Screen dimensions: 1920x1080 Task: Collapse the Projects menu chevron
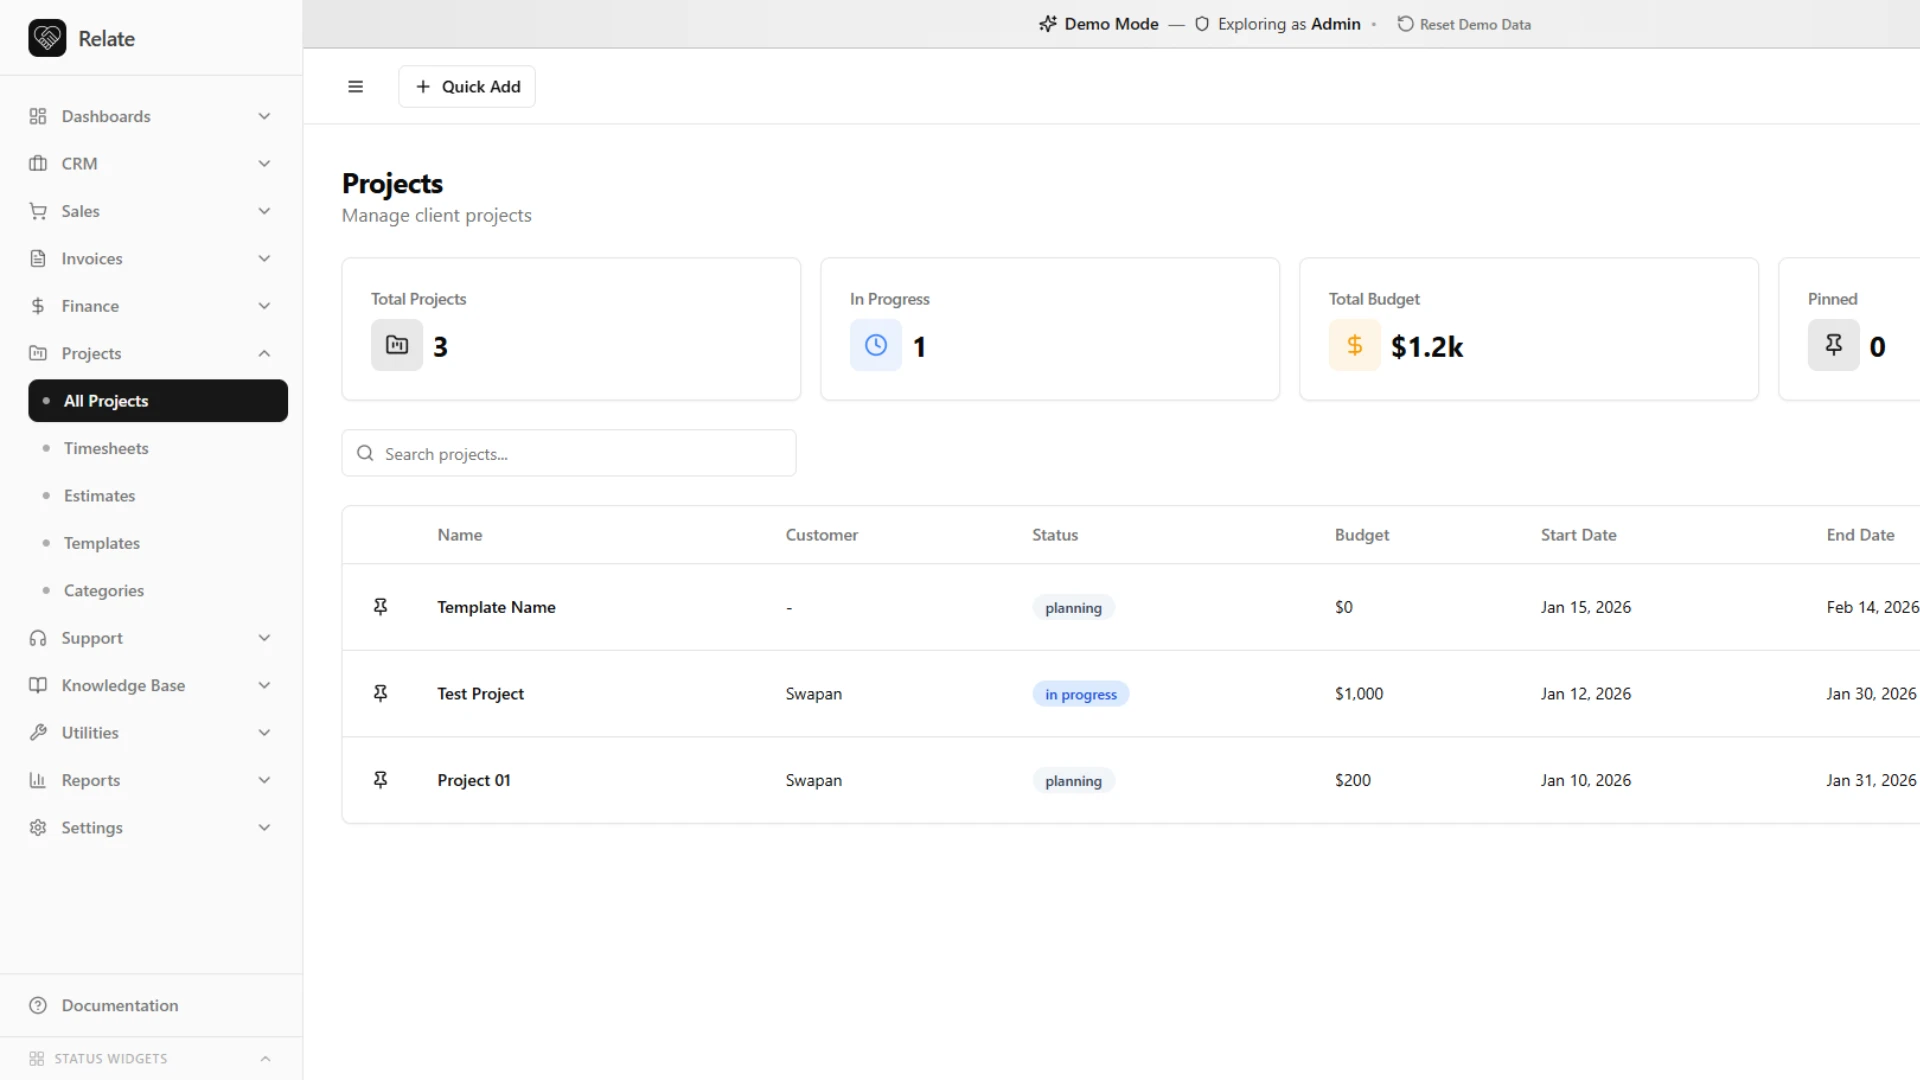pos(264,353)
